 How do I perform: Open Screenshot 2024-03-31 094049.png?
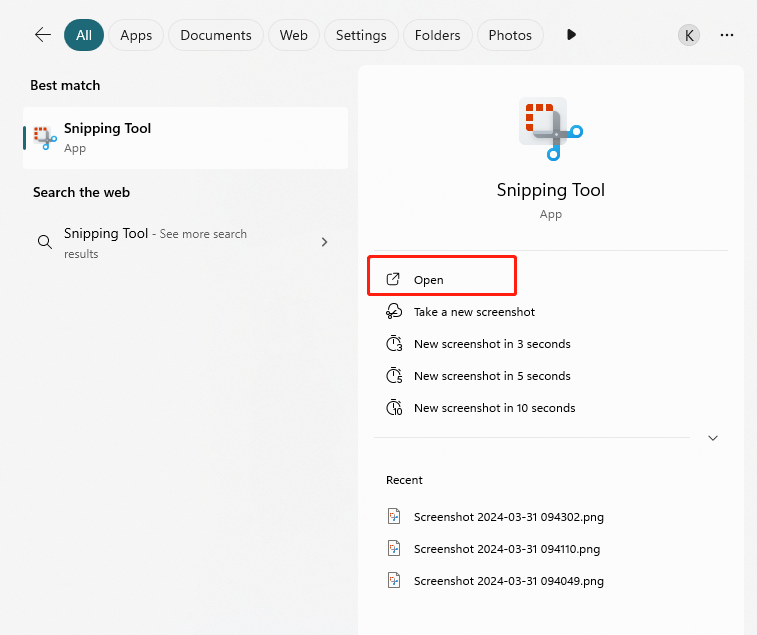[508, 581]
